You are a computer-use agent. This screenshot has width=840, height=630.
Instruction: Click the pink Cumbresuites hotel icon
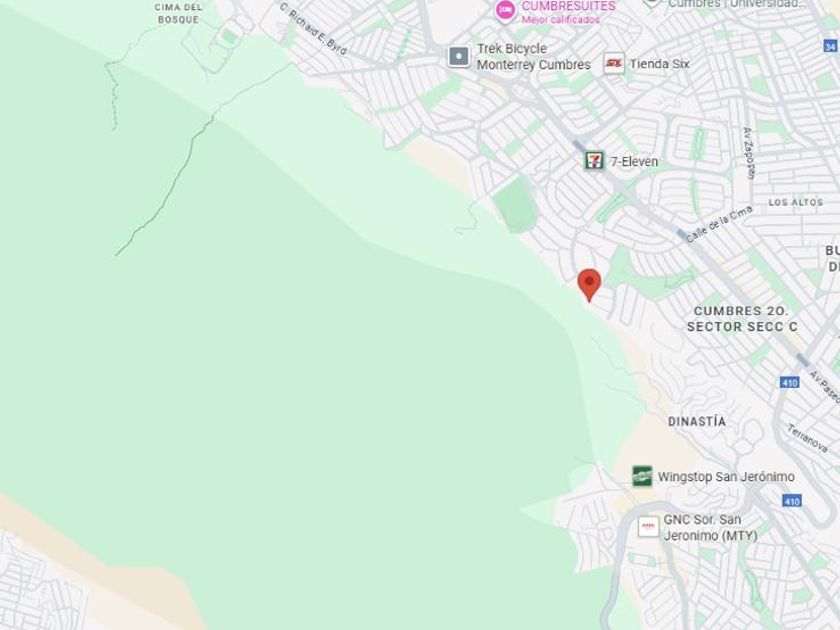505,10
